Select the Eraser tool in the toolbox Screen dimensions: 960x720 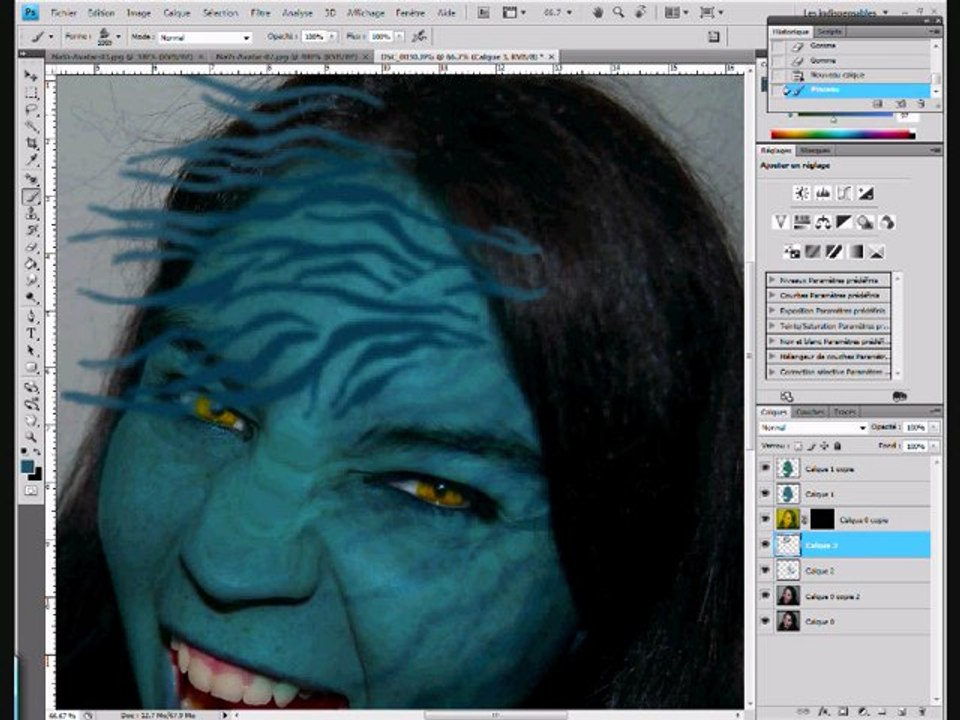point(31,247)
